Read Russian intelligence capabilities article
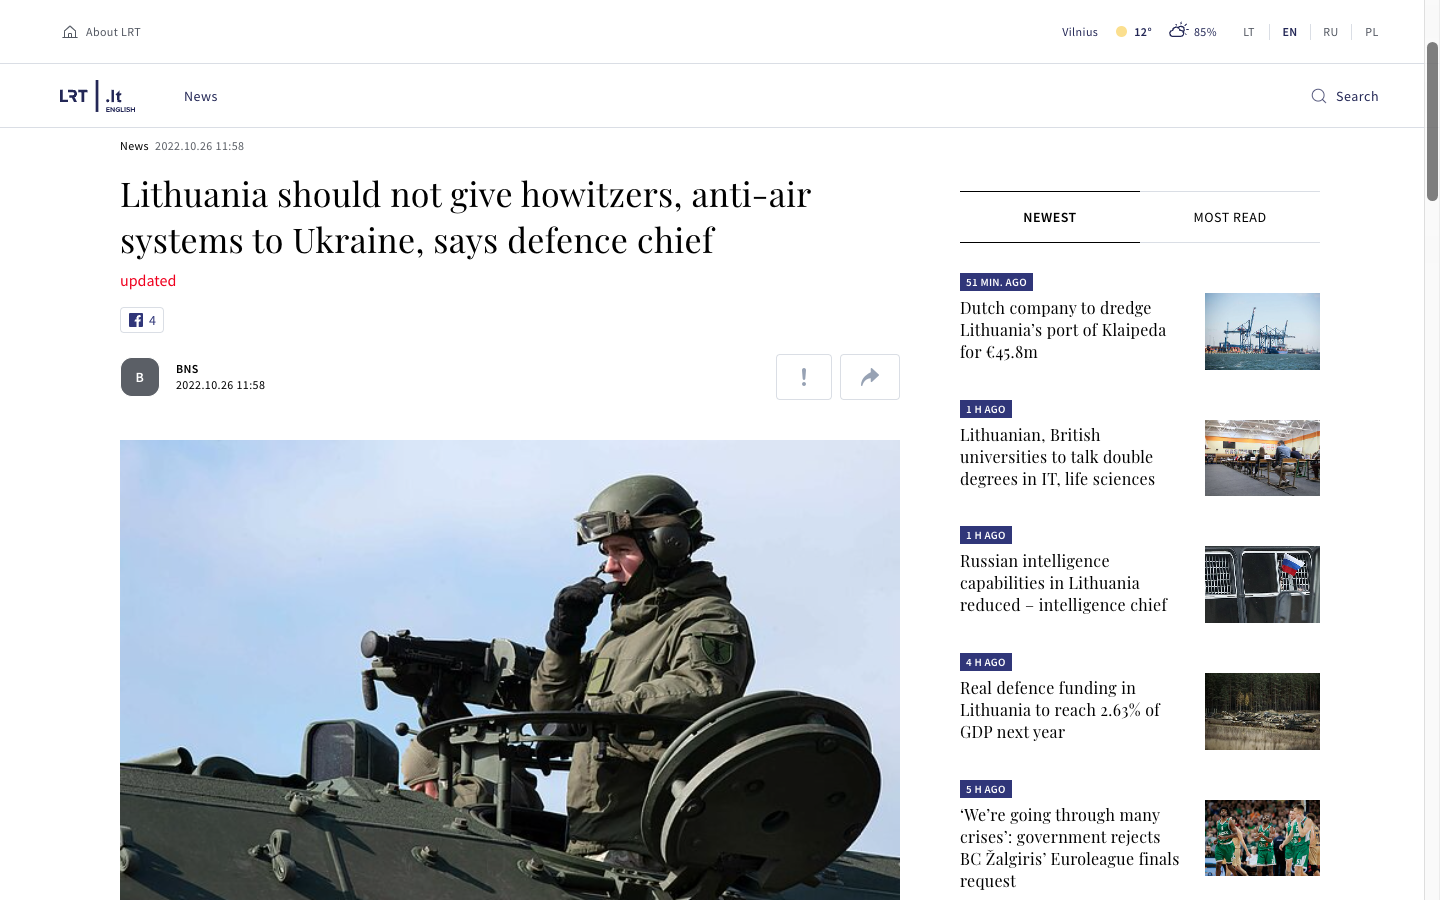This screenshot has height=900, width=1440. tap(1063, 583)
